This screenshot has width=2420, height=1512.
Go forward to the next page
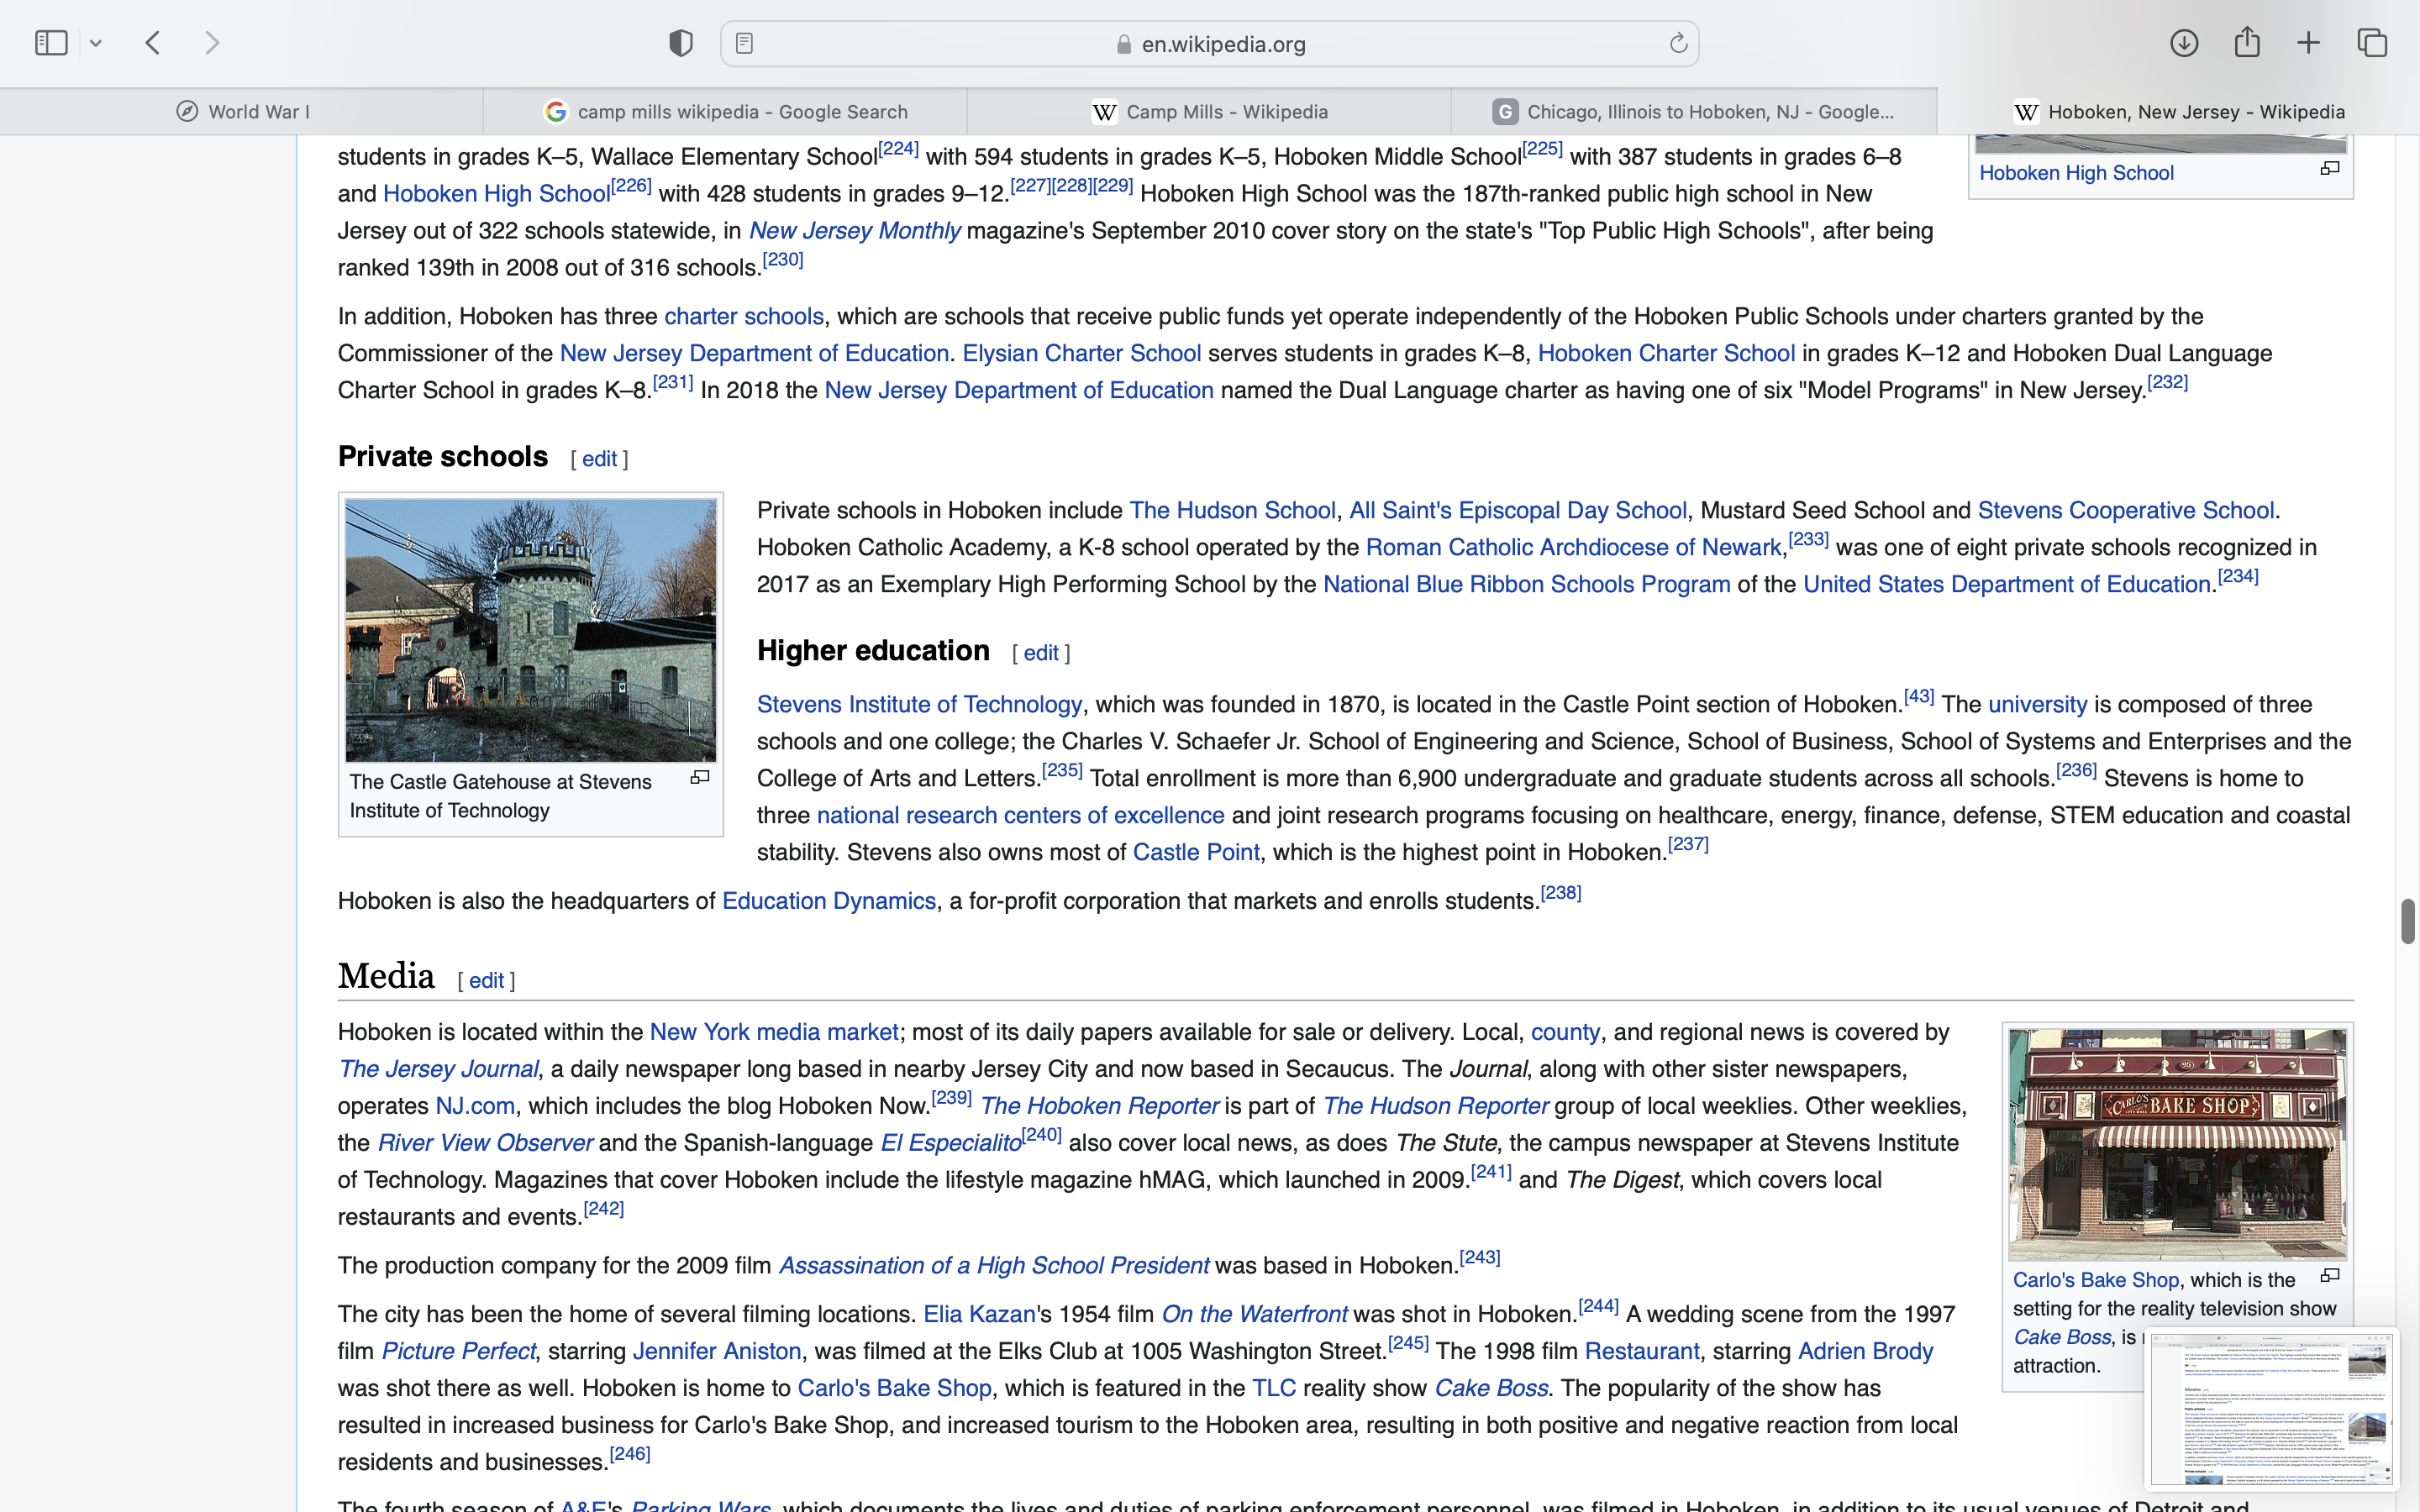(x=212, y=43)
